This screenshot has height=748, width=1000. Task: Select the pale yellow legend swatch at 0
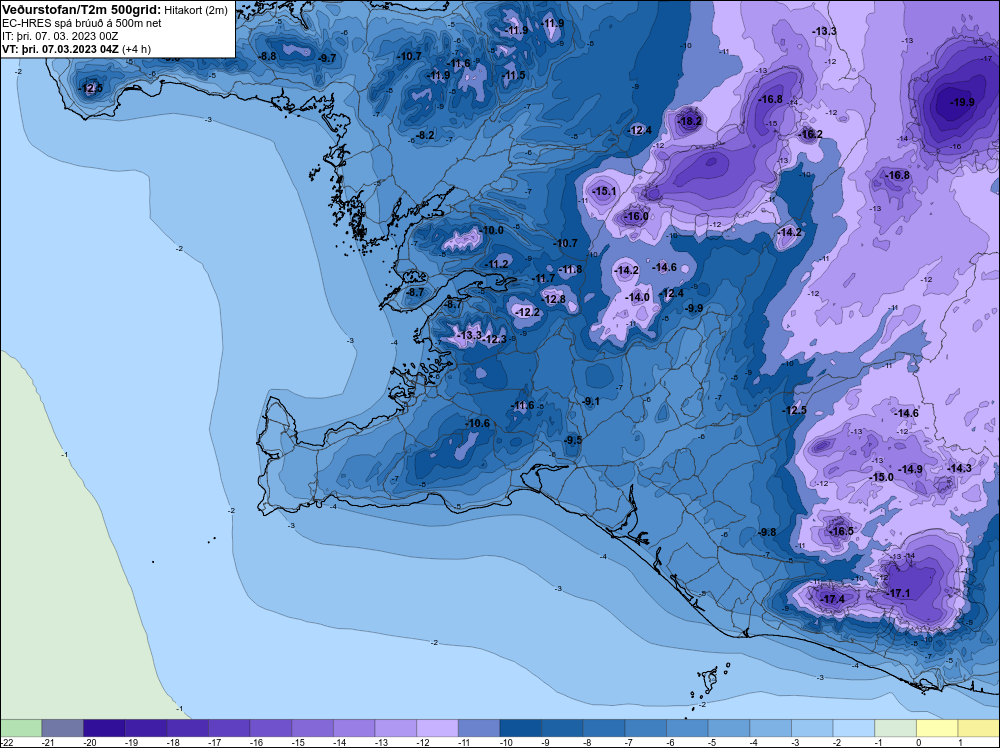pos(937,728)
